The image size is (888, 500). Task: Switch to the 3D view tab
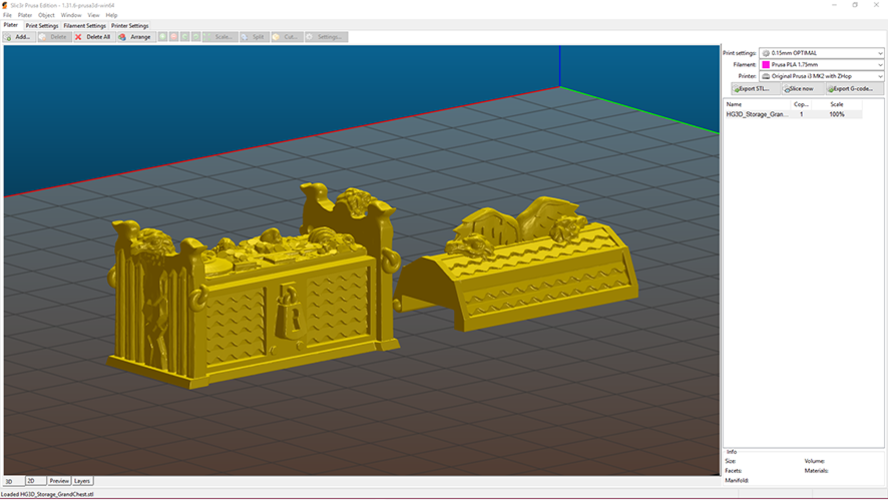point(14,481)
